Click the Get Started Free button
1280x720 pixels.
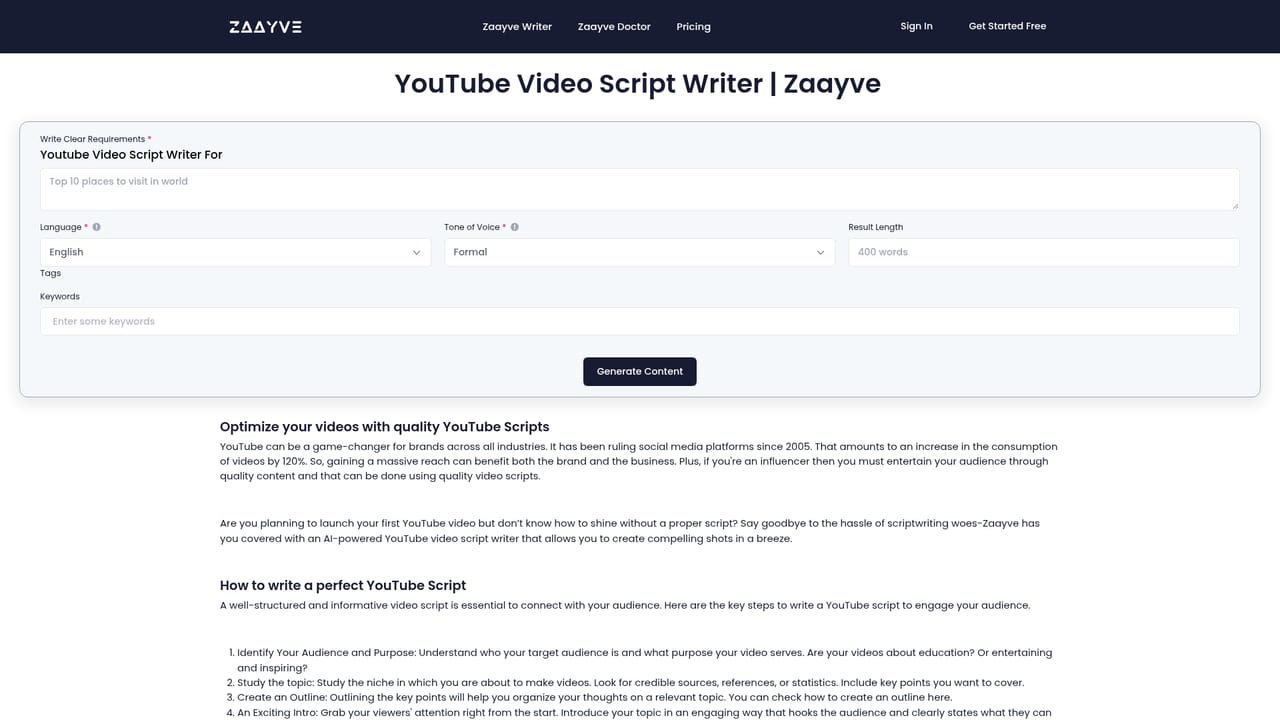point(1007,26)
